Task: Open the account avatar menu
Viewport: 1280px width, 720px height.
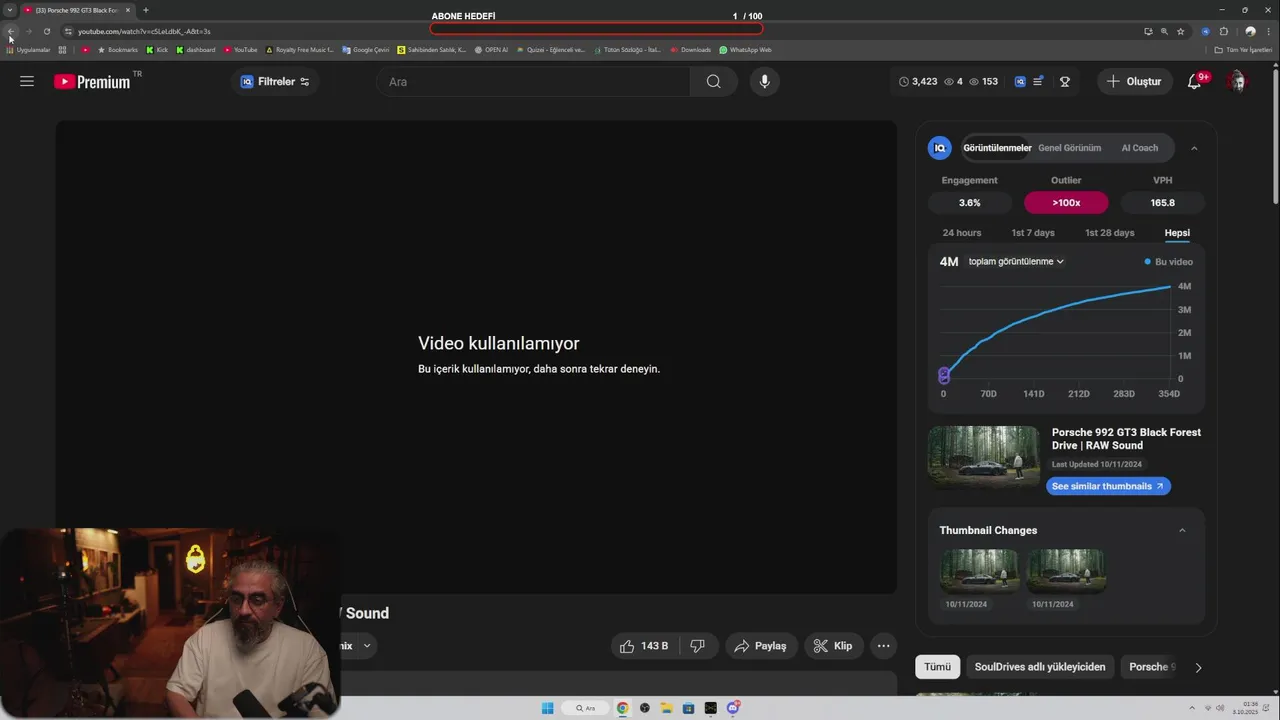Action: click(1237, 82)
